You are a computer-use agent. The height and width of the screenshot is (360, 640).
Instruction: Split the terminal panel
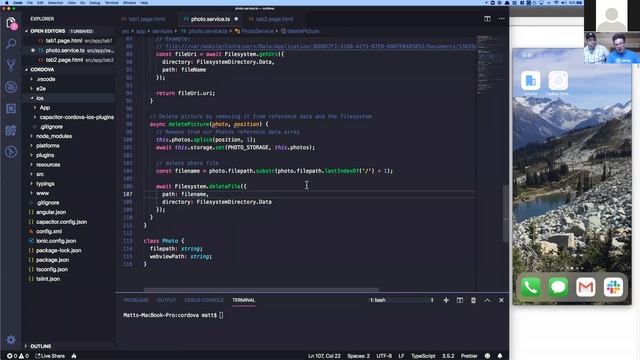[460, 300]
